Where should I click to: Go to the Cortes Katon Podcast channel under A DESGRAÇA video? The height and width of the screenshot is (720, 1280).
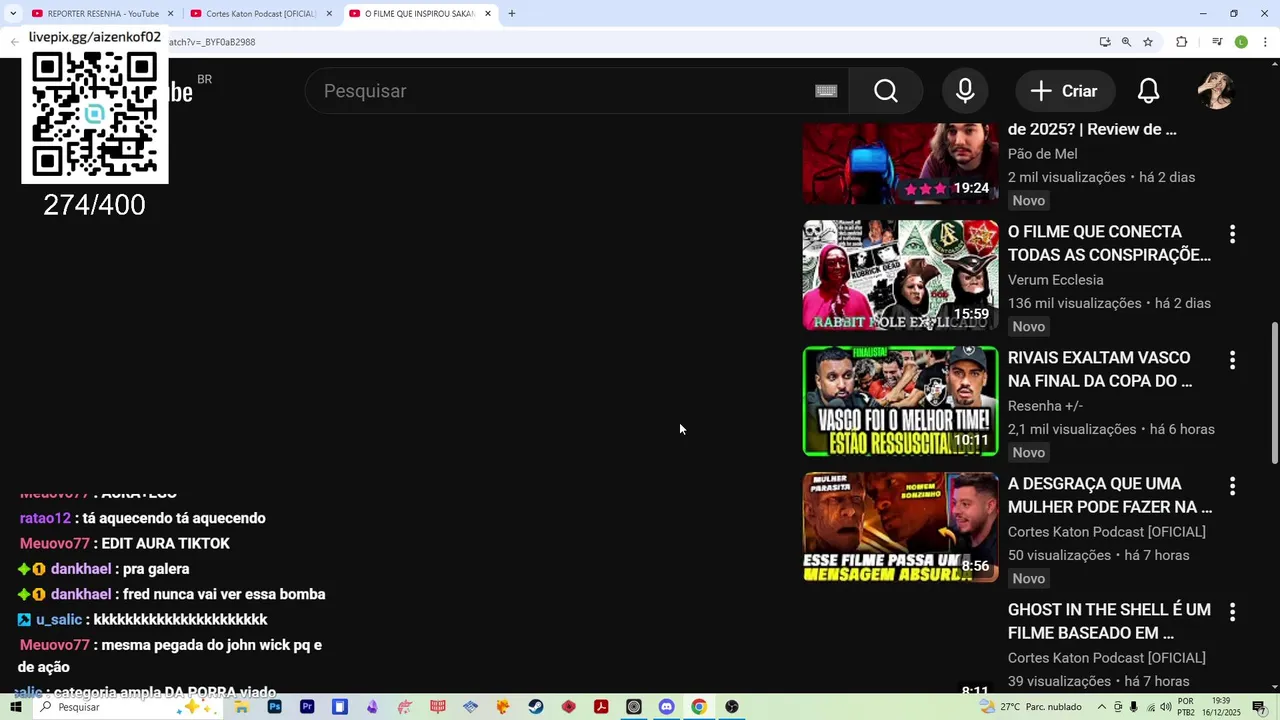1106,532
